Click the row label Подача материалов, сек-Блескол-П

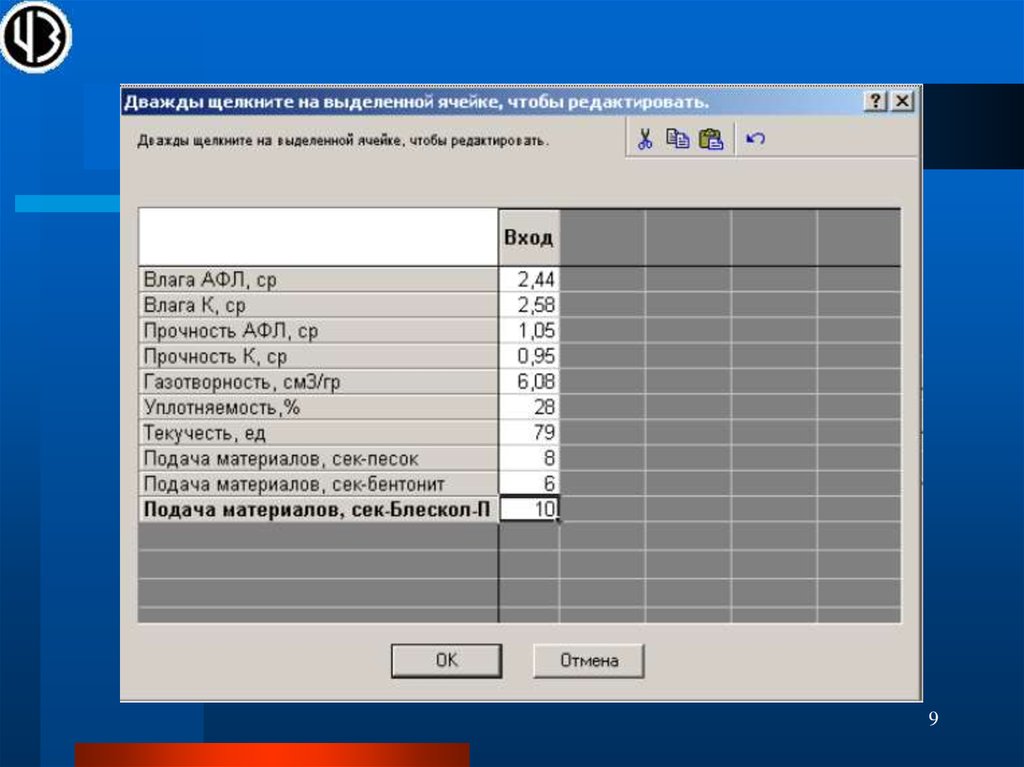point(318,509)
